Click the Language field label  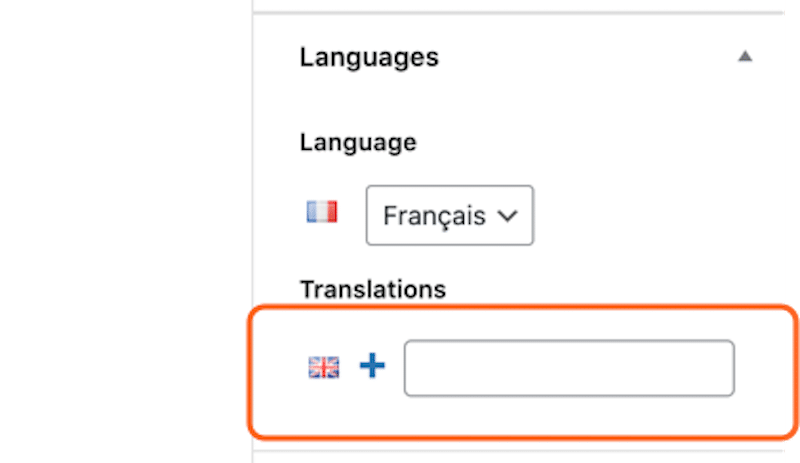click(358, 142)
